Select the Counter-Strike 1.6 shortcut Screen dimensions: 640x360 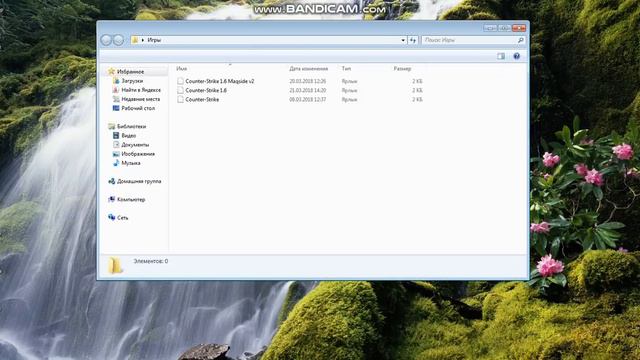pyautogui.click(x=206, y=90)
